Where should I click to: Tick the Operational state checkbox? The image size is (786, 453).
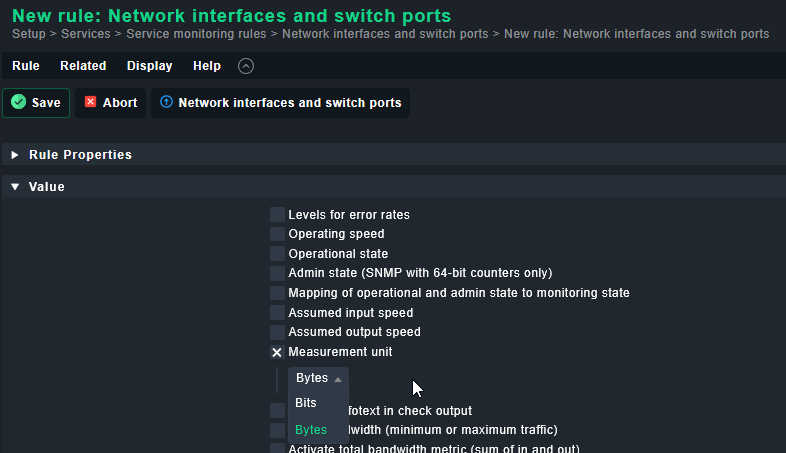click(x=277, y=254)
